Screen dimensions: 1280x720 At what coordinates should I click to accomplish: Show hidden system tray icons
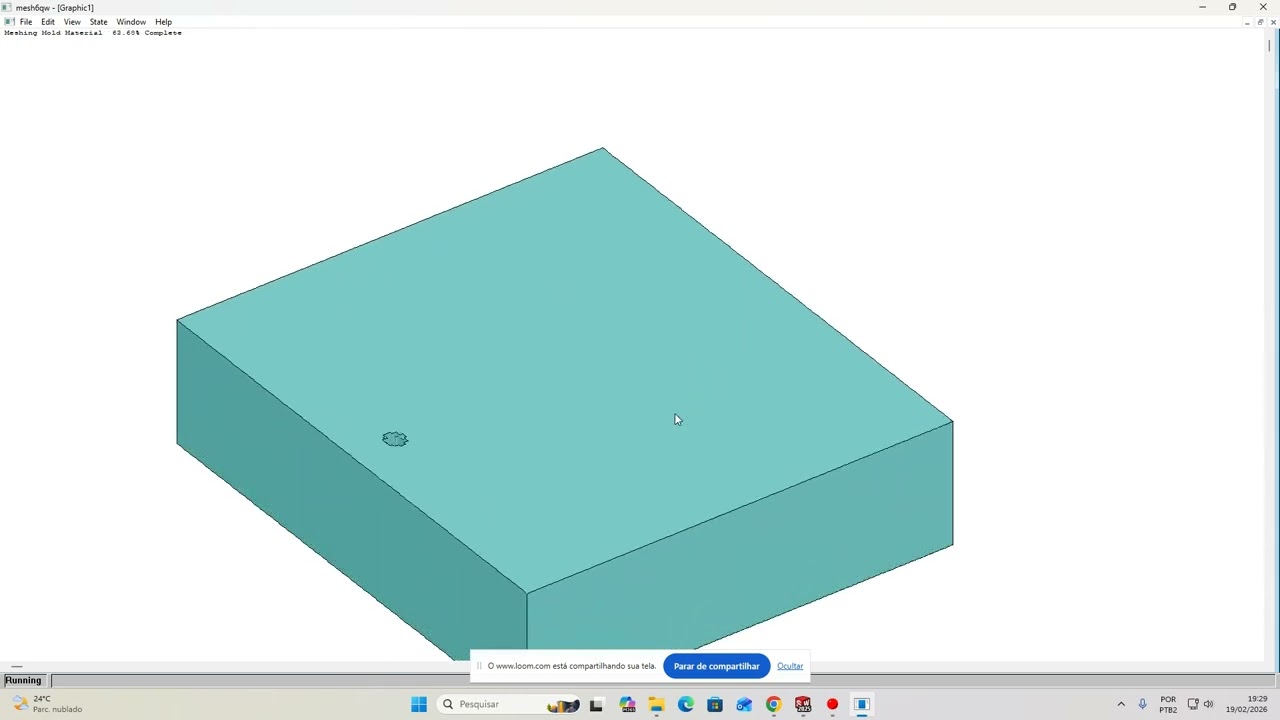point(1121,704)
